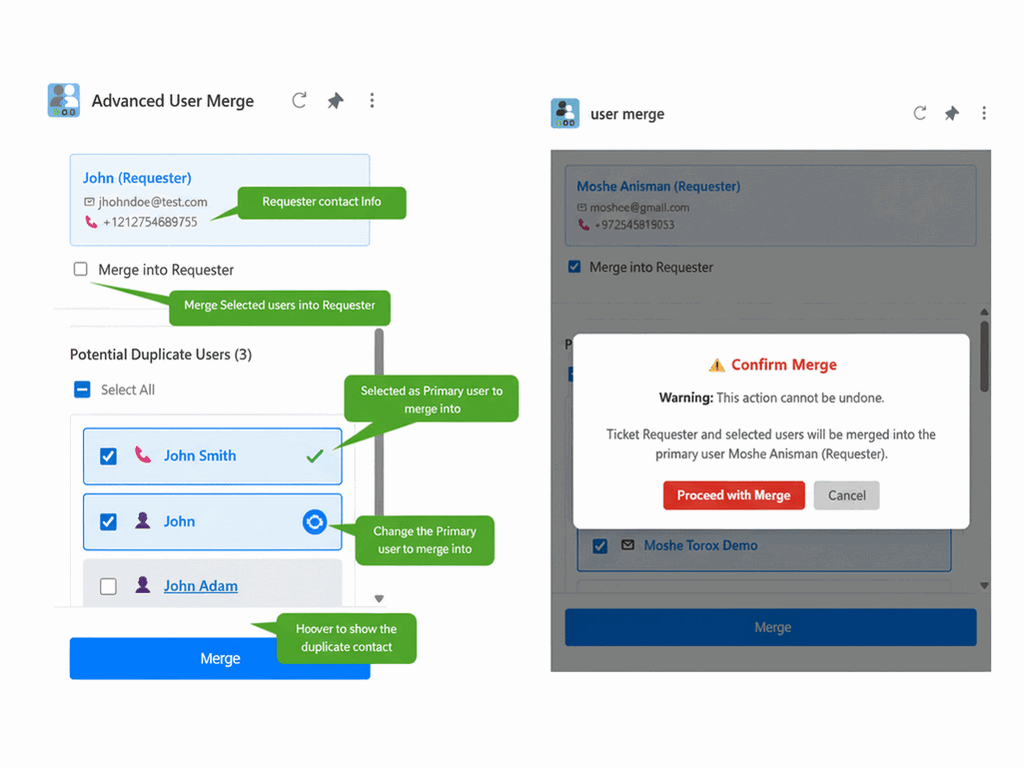Click the user merge app logo icon

tap(565, 113)
